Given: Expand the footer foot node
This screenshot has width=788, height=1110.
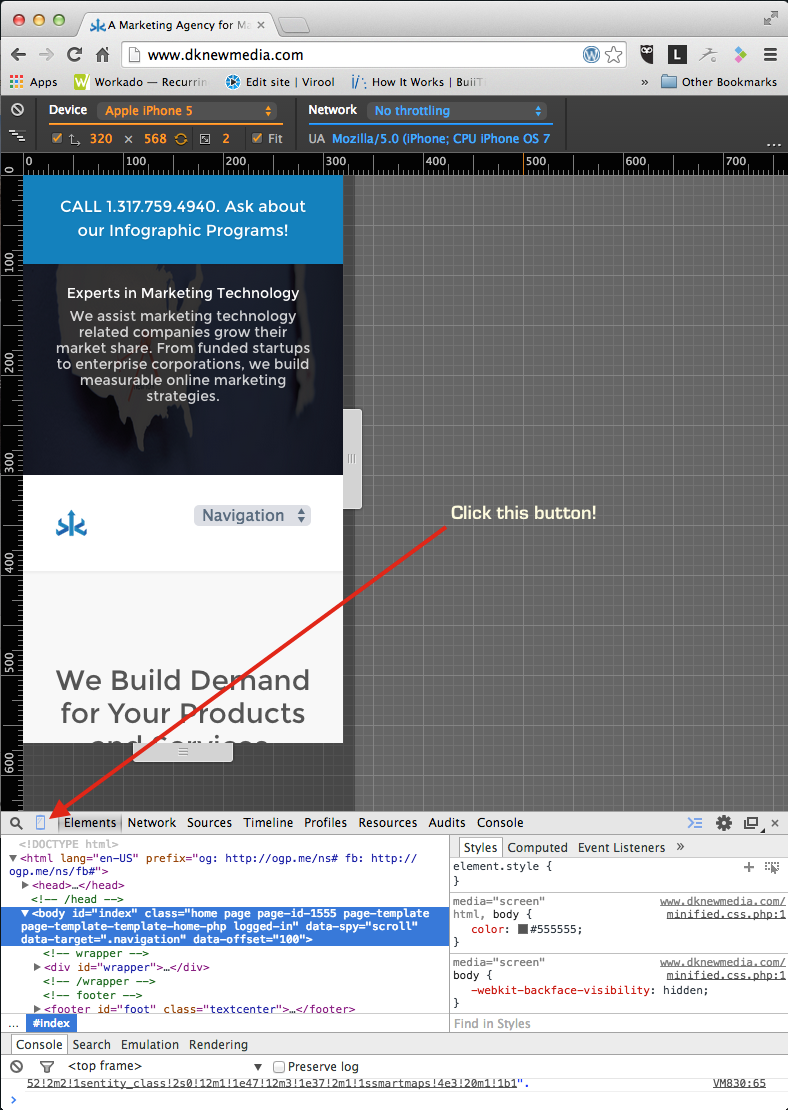Looking at the screenshot, I should [37, 1009].
